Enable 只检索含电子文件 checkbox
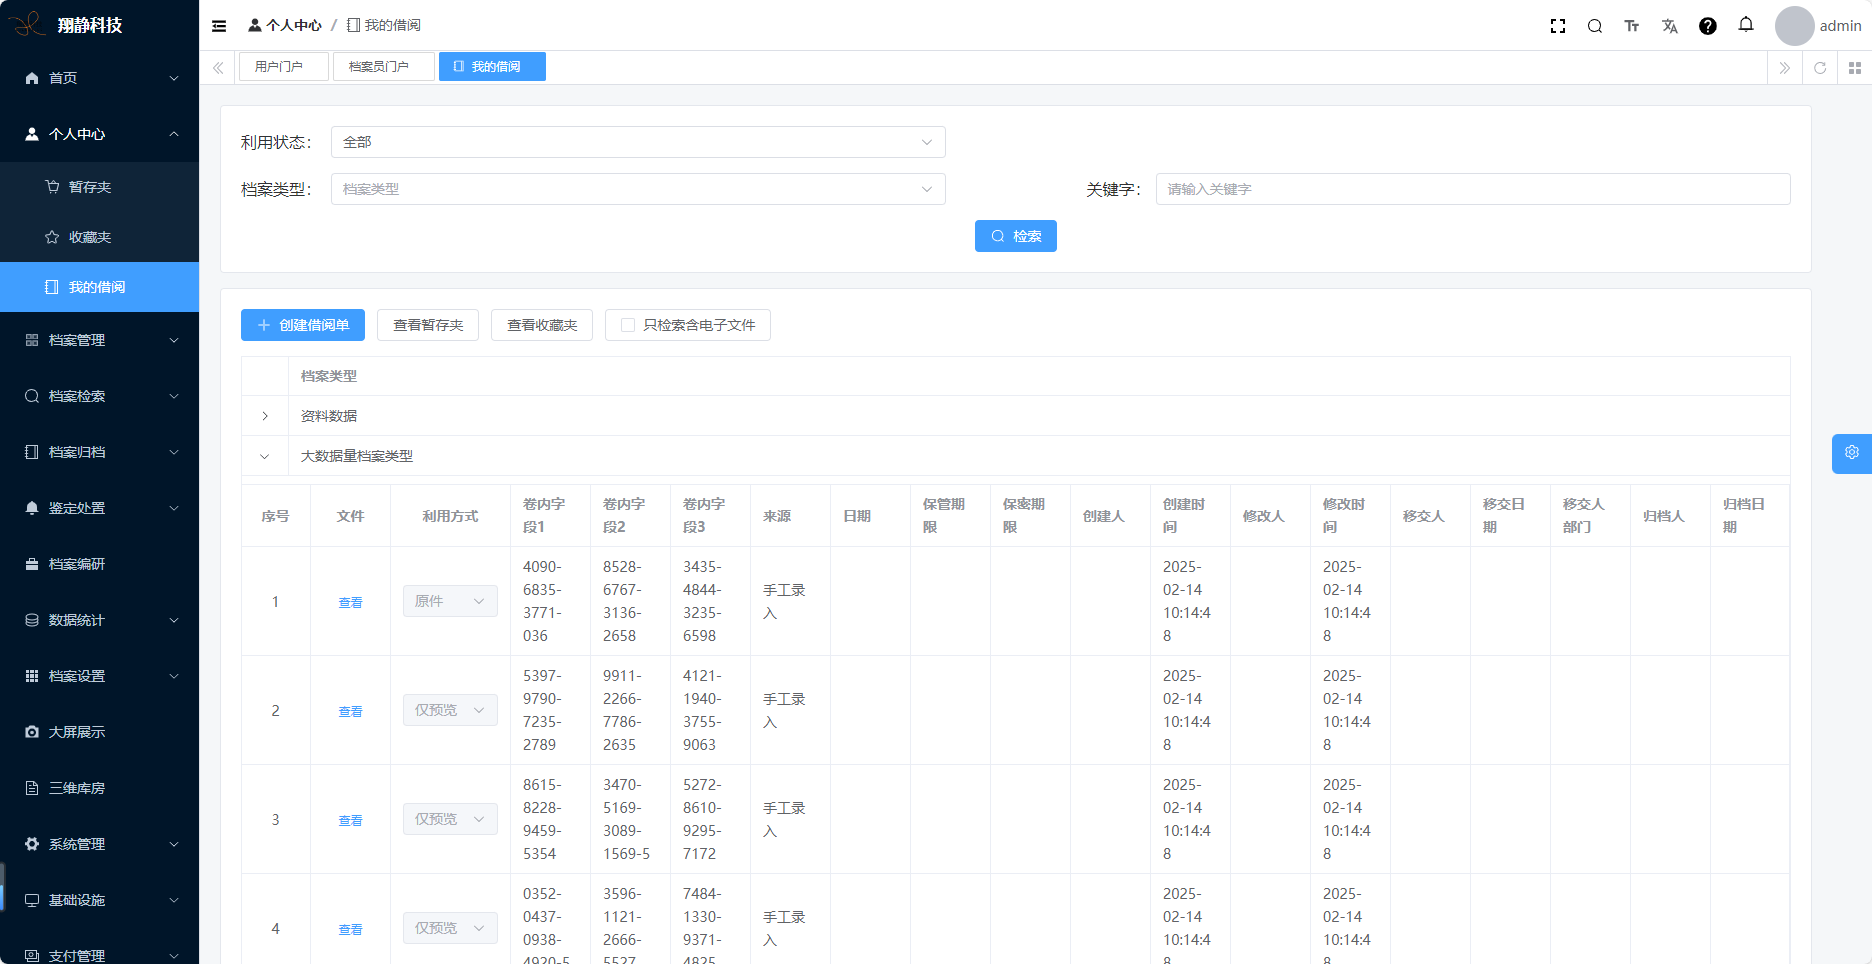 628,325
